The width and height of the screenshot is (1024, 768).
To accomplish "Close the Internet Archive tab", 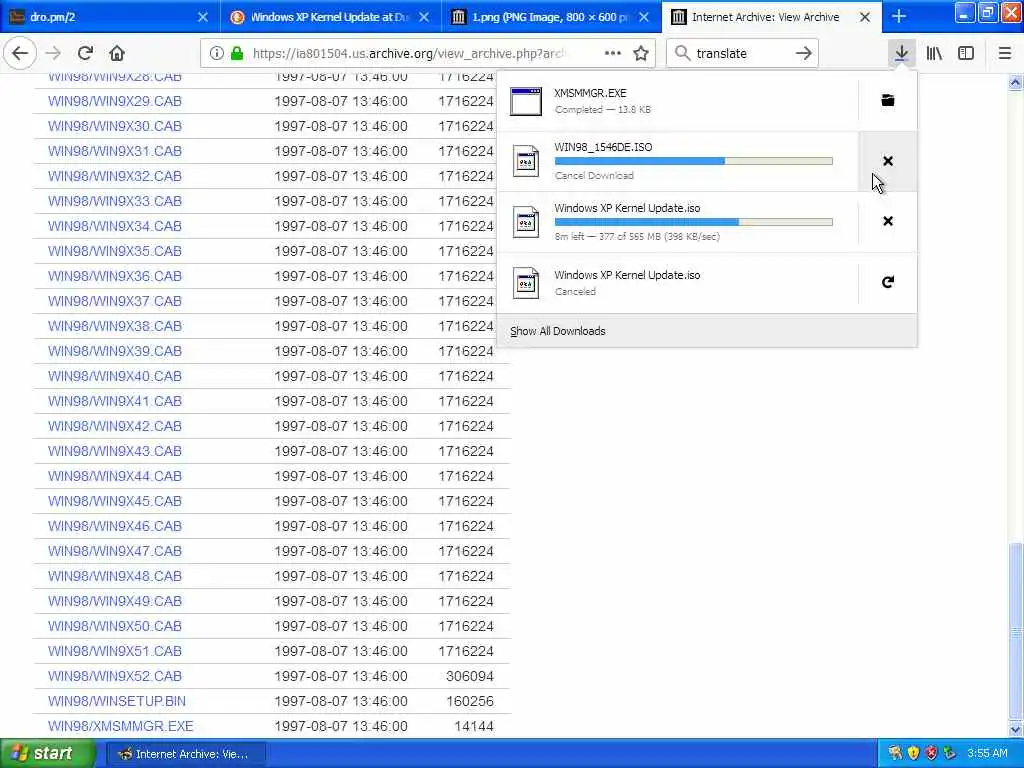I will 865,17.
